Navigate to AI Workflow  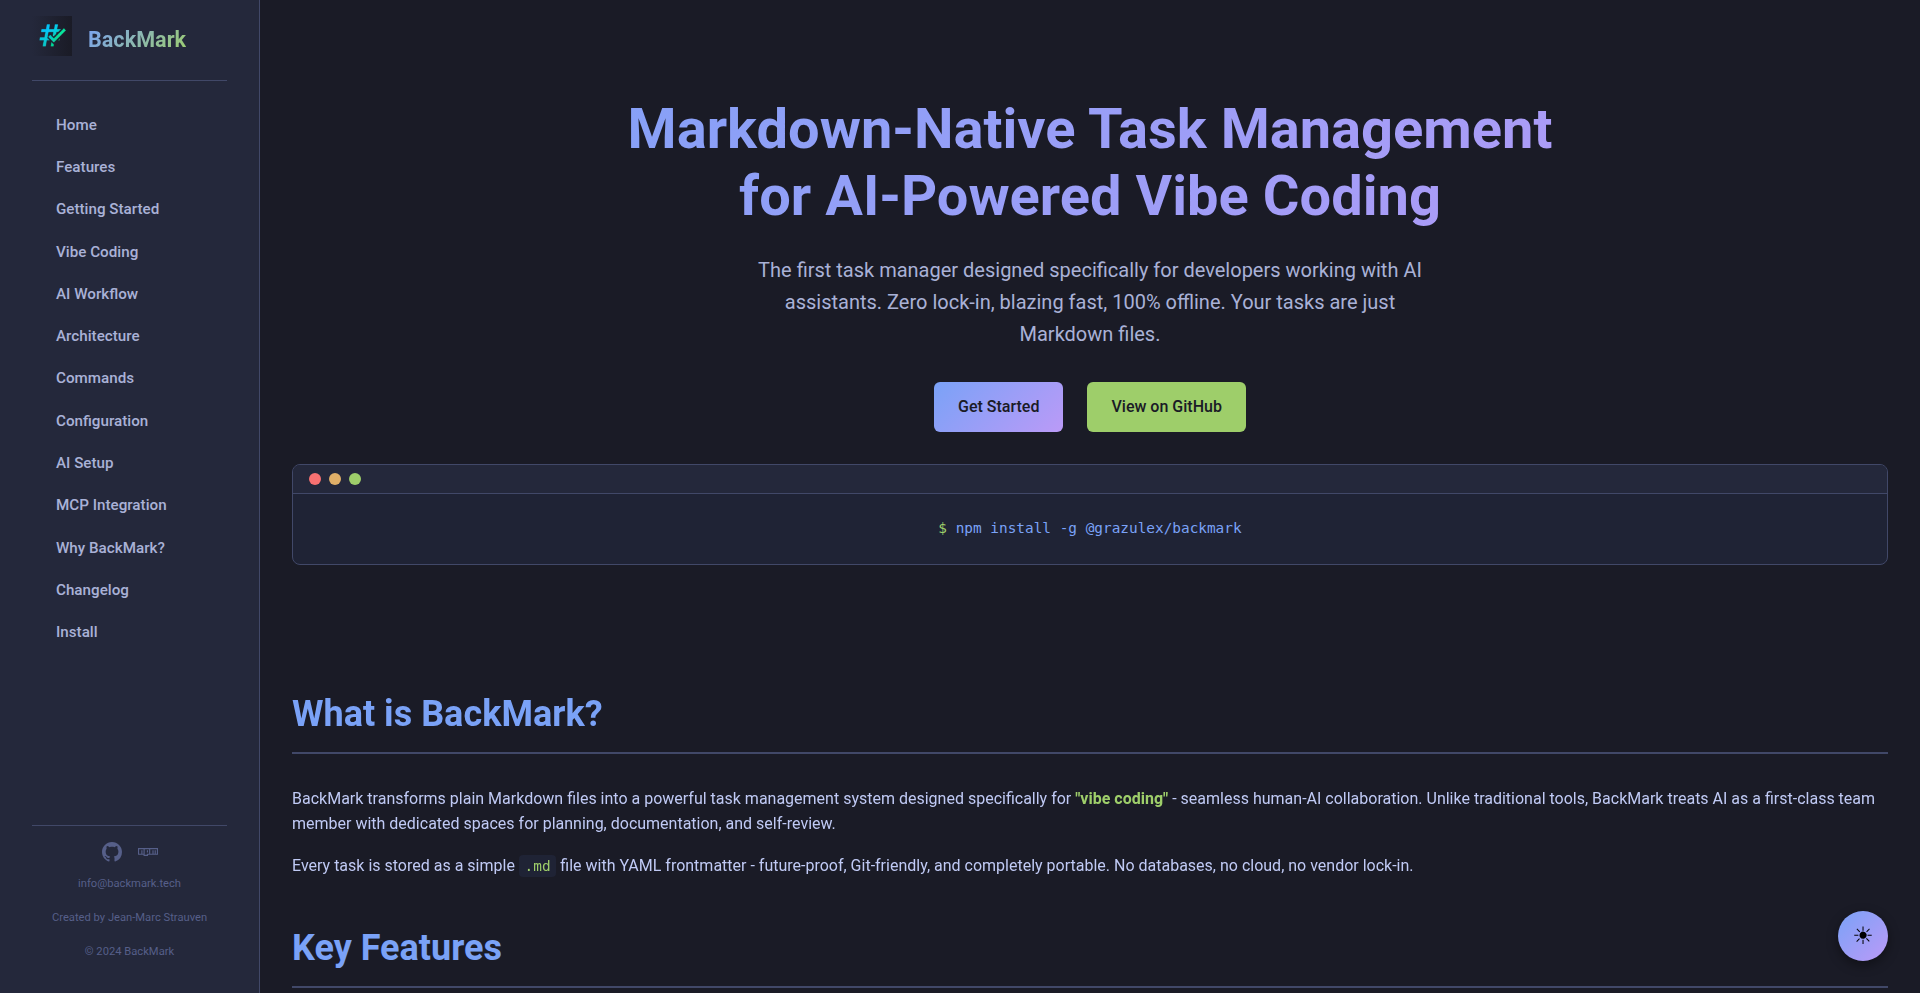coord(97,294)
